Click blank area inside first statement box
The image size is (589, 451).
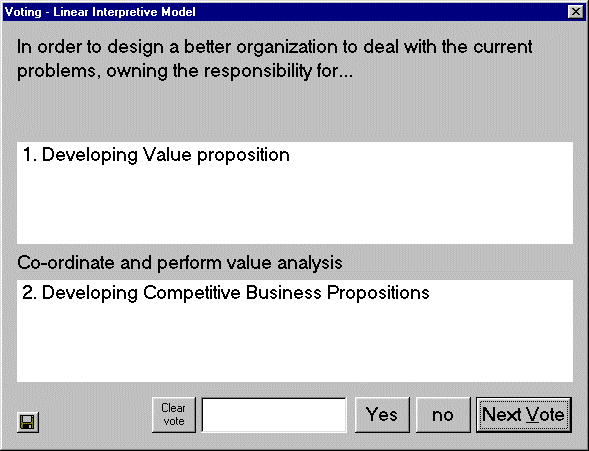(x=295, y=210)
